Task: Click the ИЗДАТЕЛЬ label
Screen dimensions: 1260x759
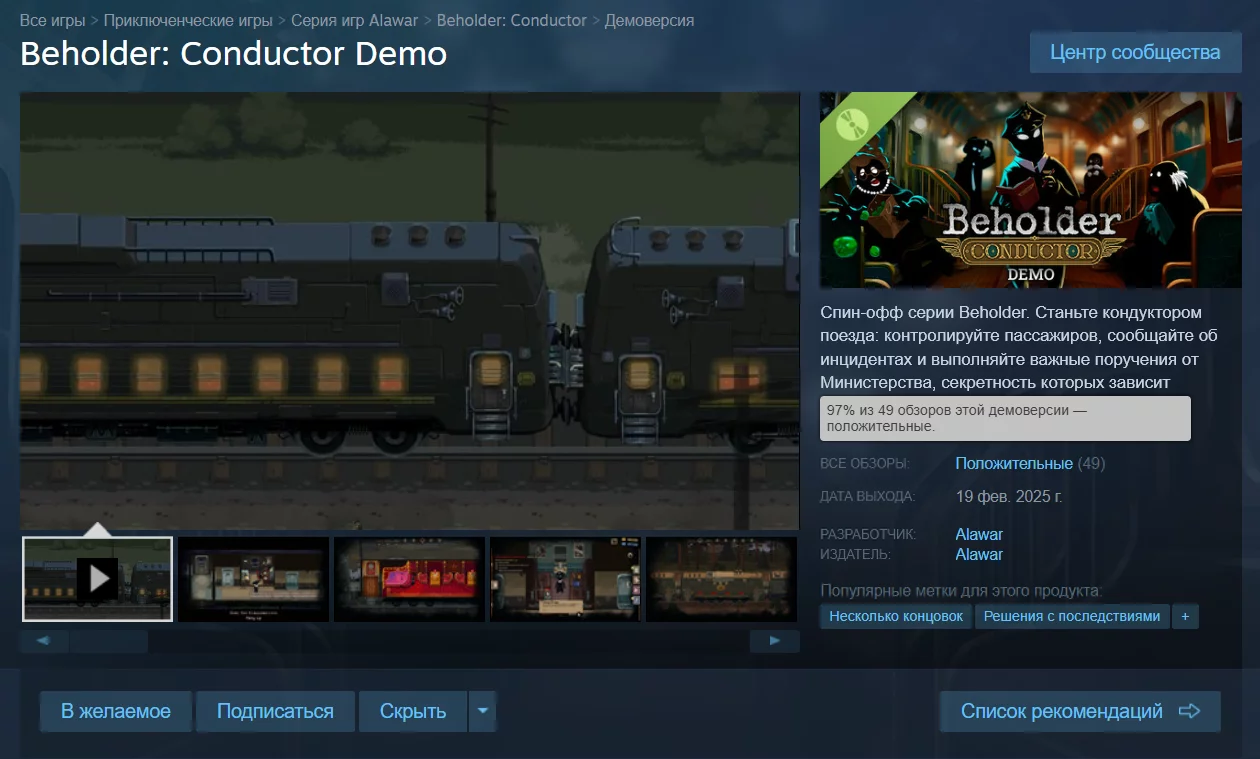Action: coord(855,554)
